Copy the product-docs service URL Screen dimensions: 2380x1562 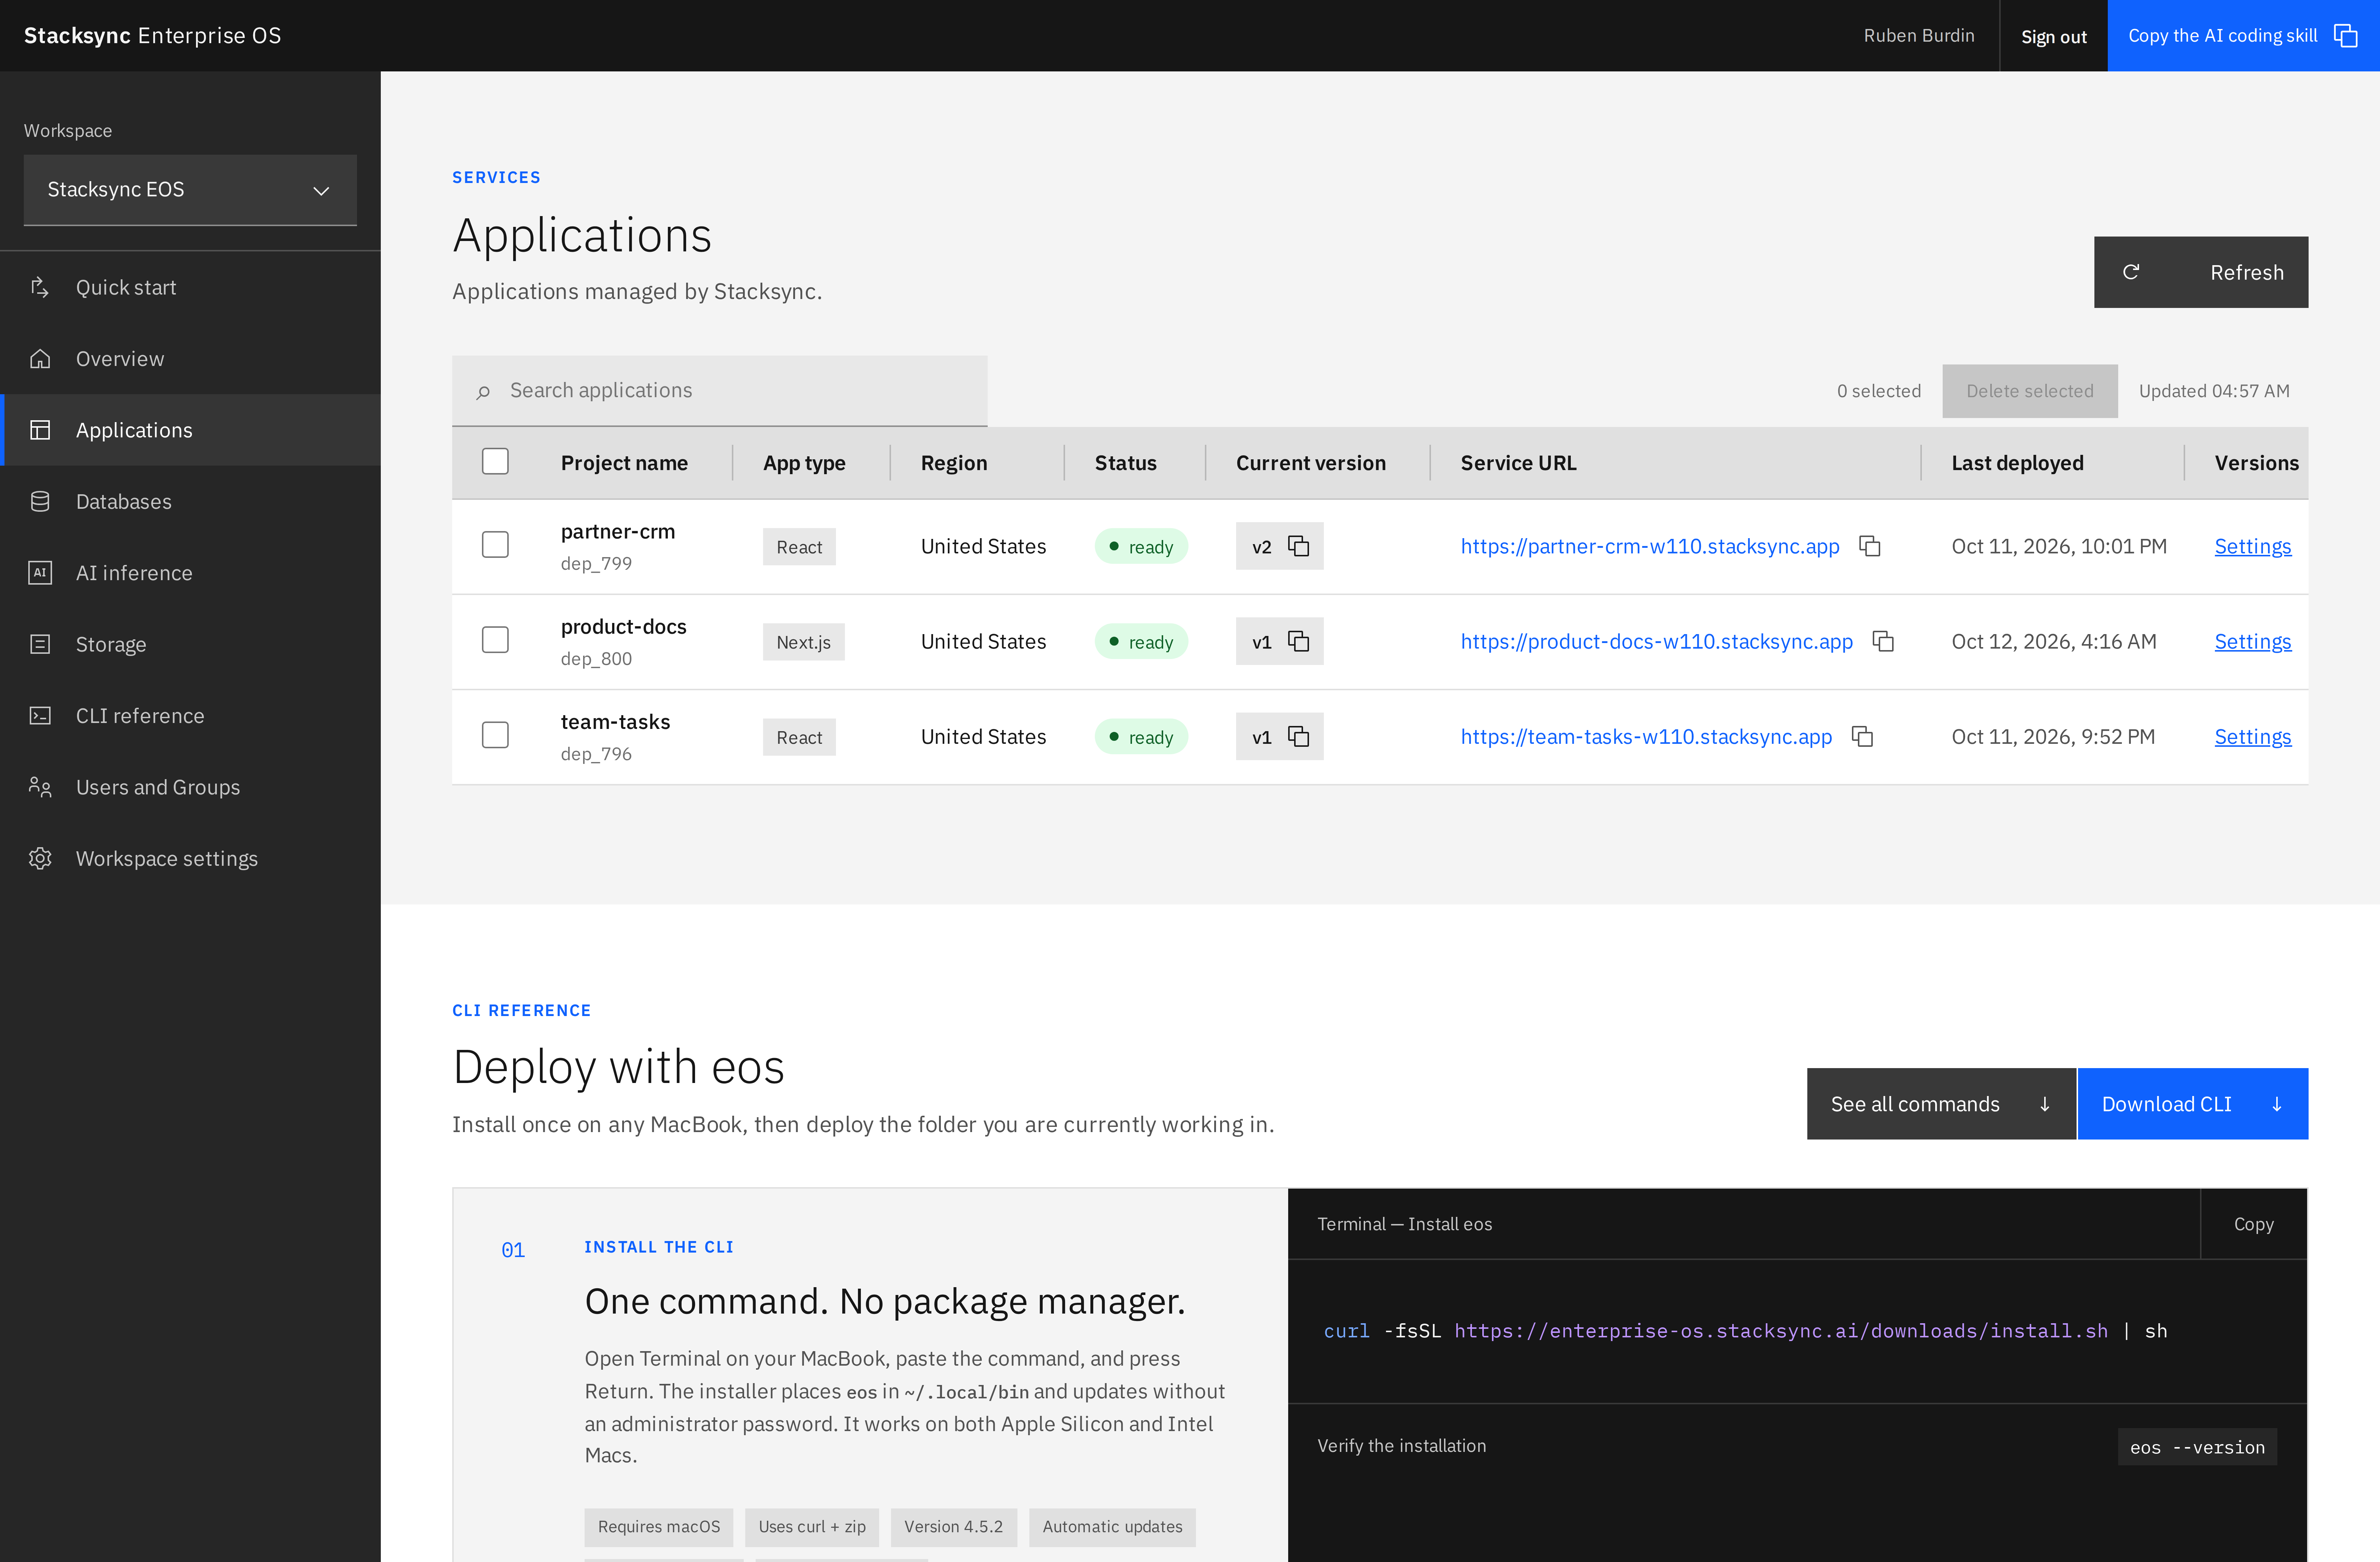[x=1883, y=641]
